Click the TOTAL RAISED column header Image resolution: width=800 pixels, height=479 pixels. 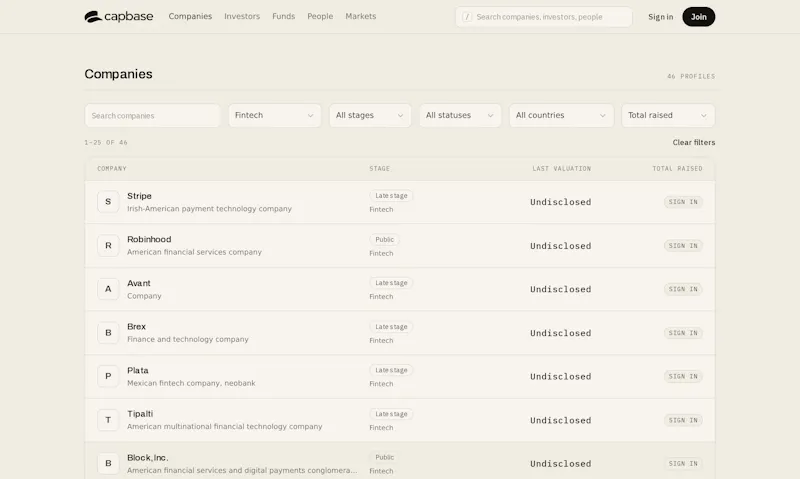678,168
